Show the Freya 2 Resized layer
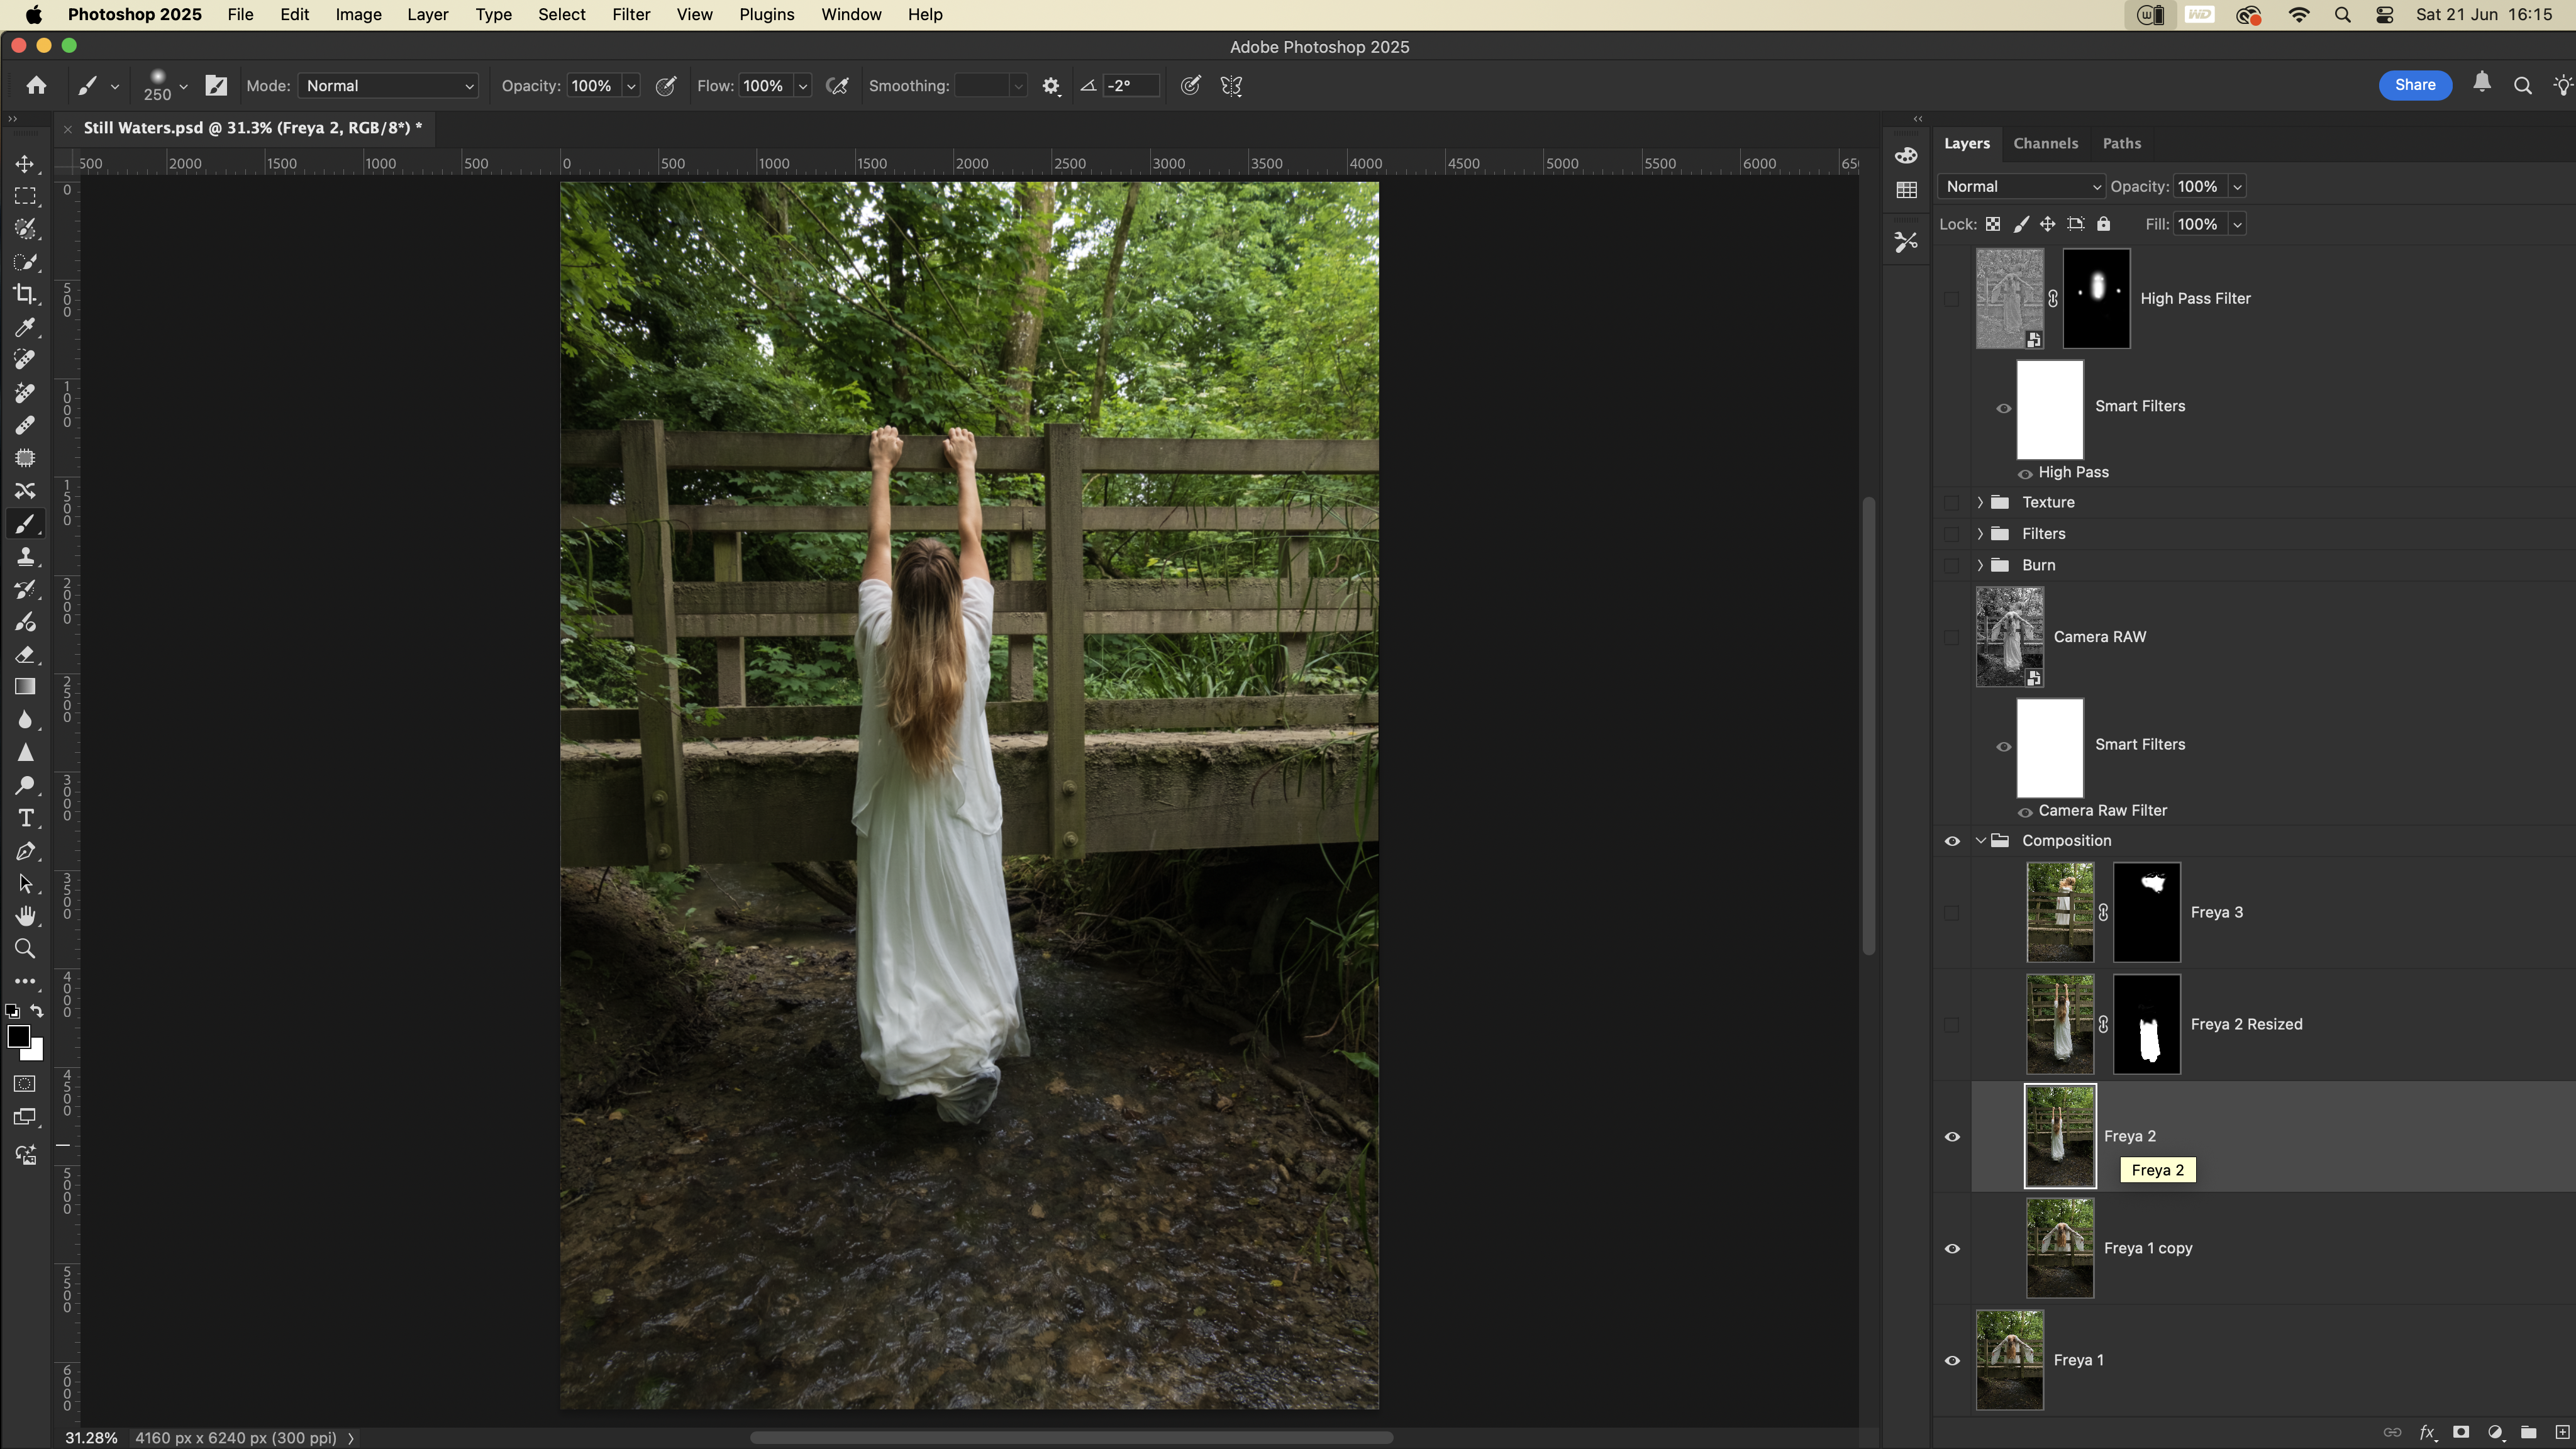This screenshot has width=2576, height=1449. coord(1952,1025)
